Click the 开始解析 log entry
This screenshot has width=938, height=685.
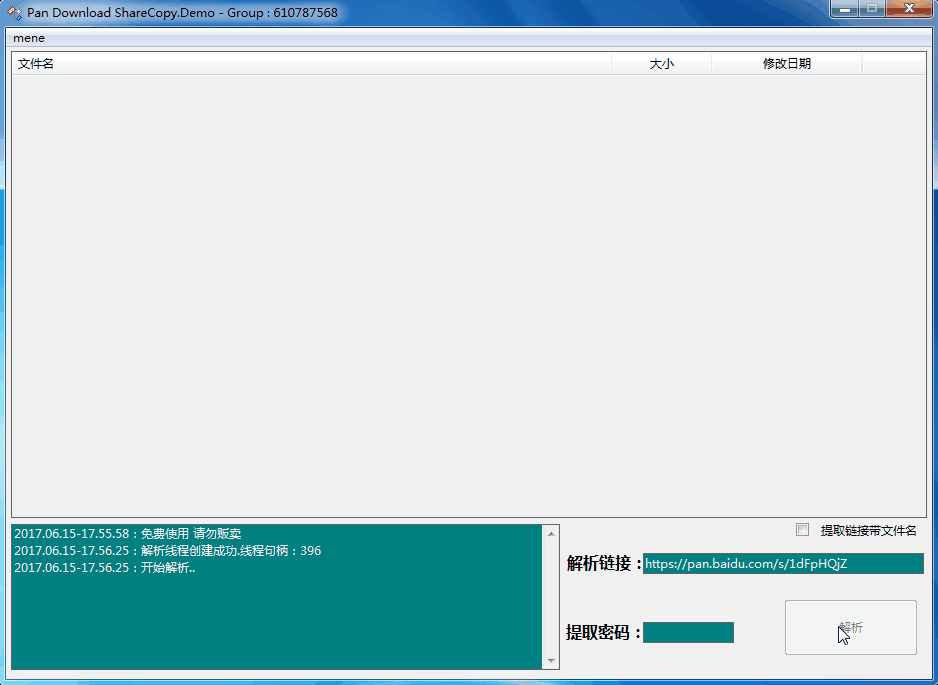(105, 568)
